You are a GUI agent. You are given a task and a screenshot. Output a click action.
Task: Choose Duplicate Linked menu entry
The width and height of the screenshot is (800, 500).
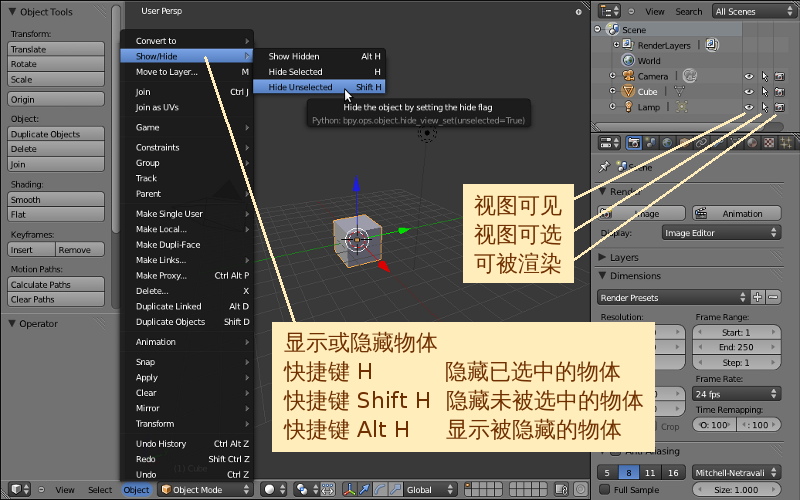pos(187,306)
